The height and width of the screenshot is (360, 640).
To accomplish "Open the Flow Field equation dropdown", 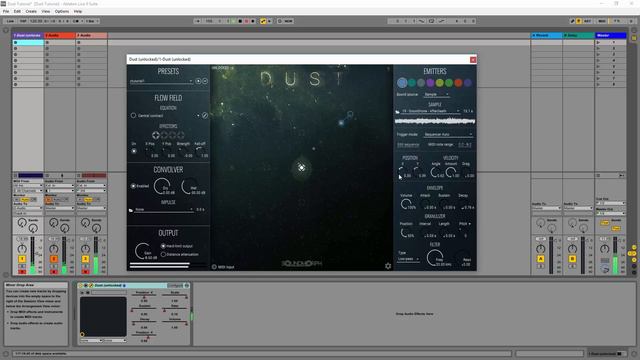I will (x=168, y=116).
